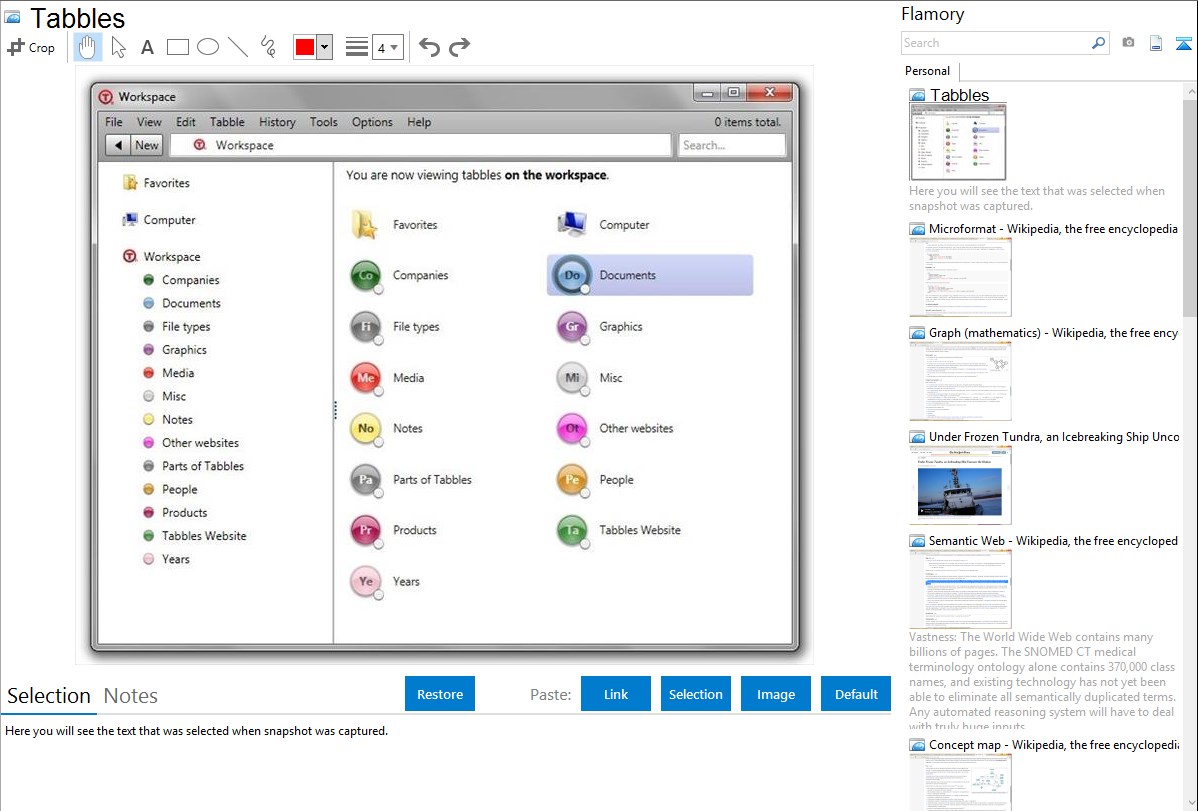The height and width of the screenshot is (811, 1198).
Task: Click the camera snapshot icon
Action: (1128, 43)
